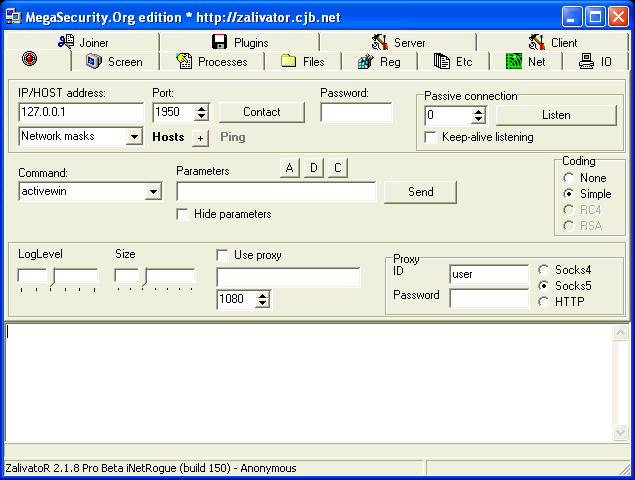The height and width of the screenshot is (480, 635).
Task: Open the Processes tab icon
Action: coord(184,62)
